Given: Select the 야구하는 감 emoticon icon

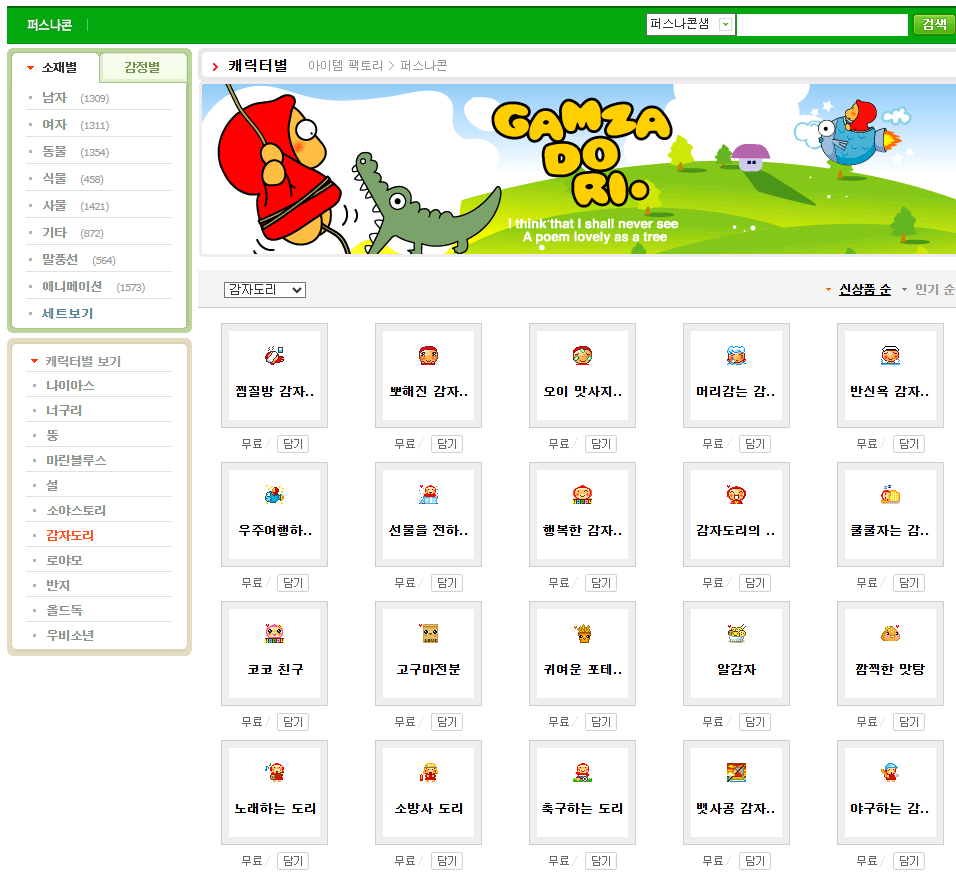Looking at the screenshot, I should tap(890, 772).
